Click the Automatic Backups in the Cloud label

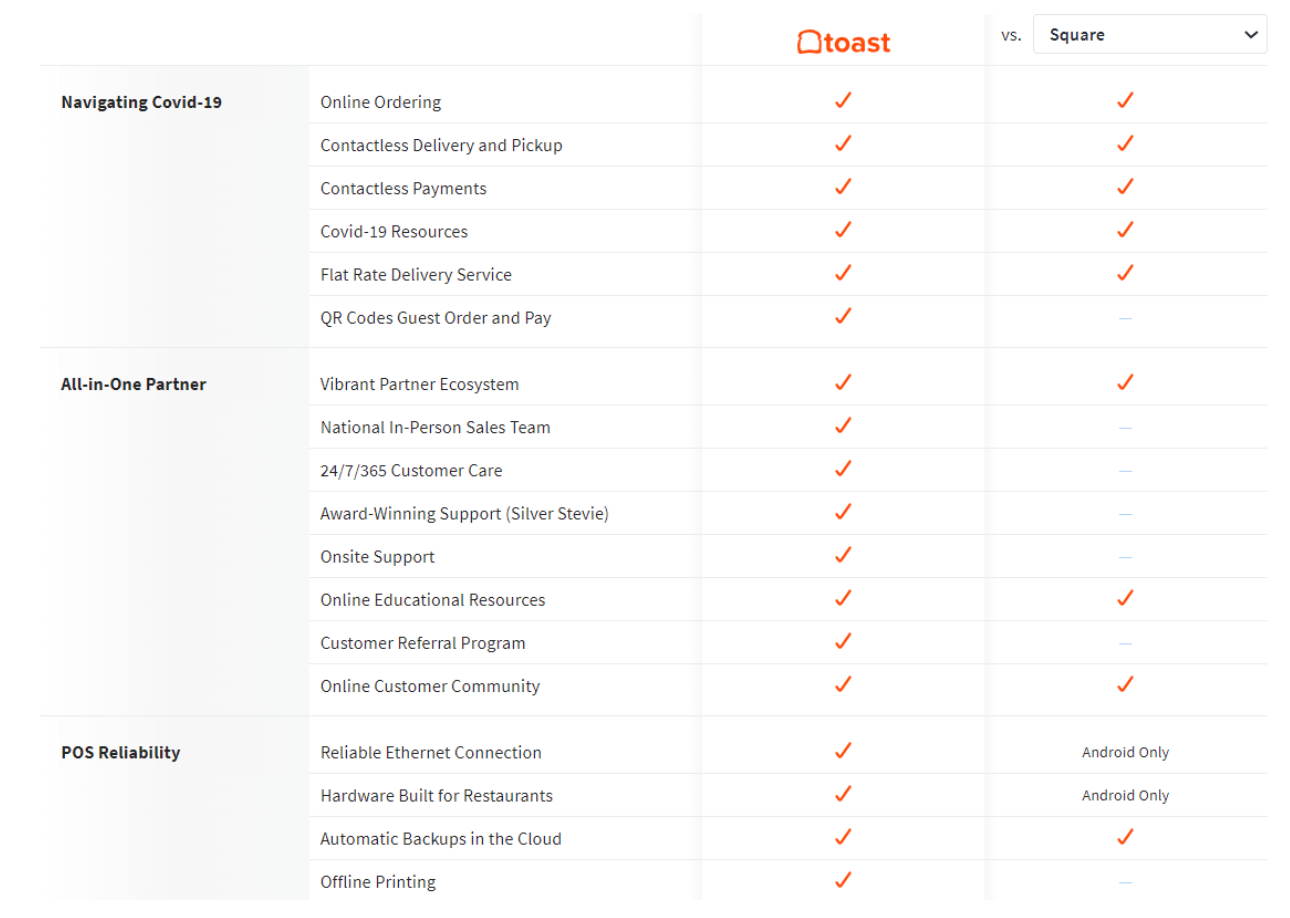point(441,839)
